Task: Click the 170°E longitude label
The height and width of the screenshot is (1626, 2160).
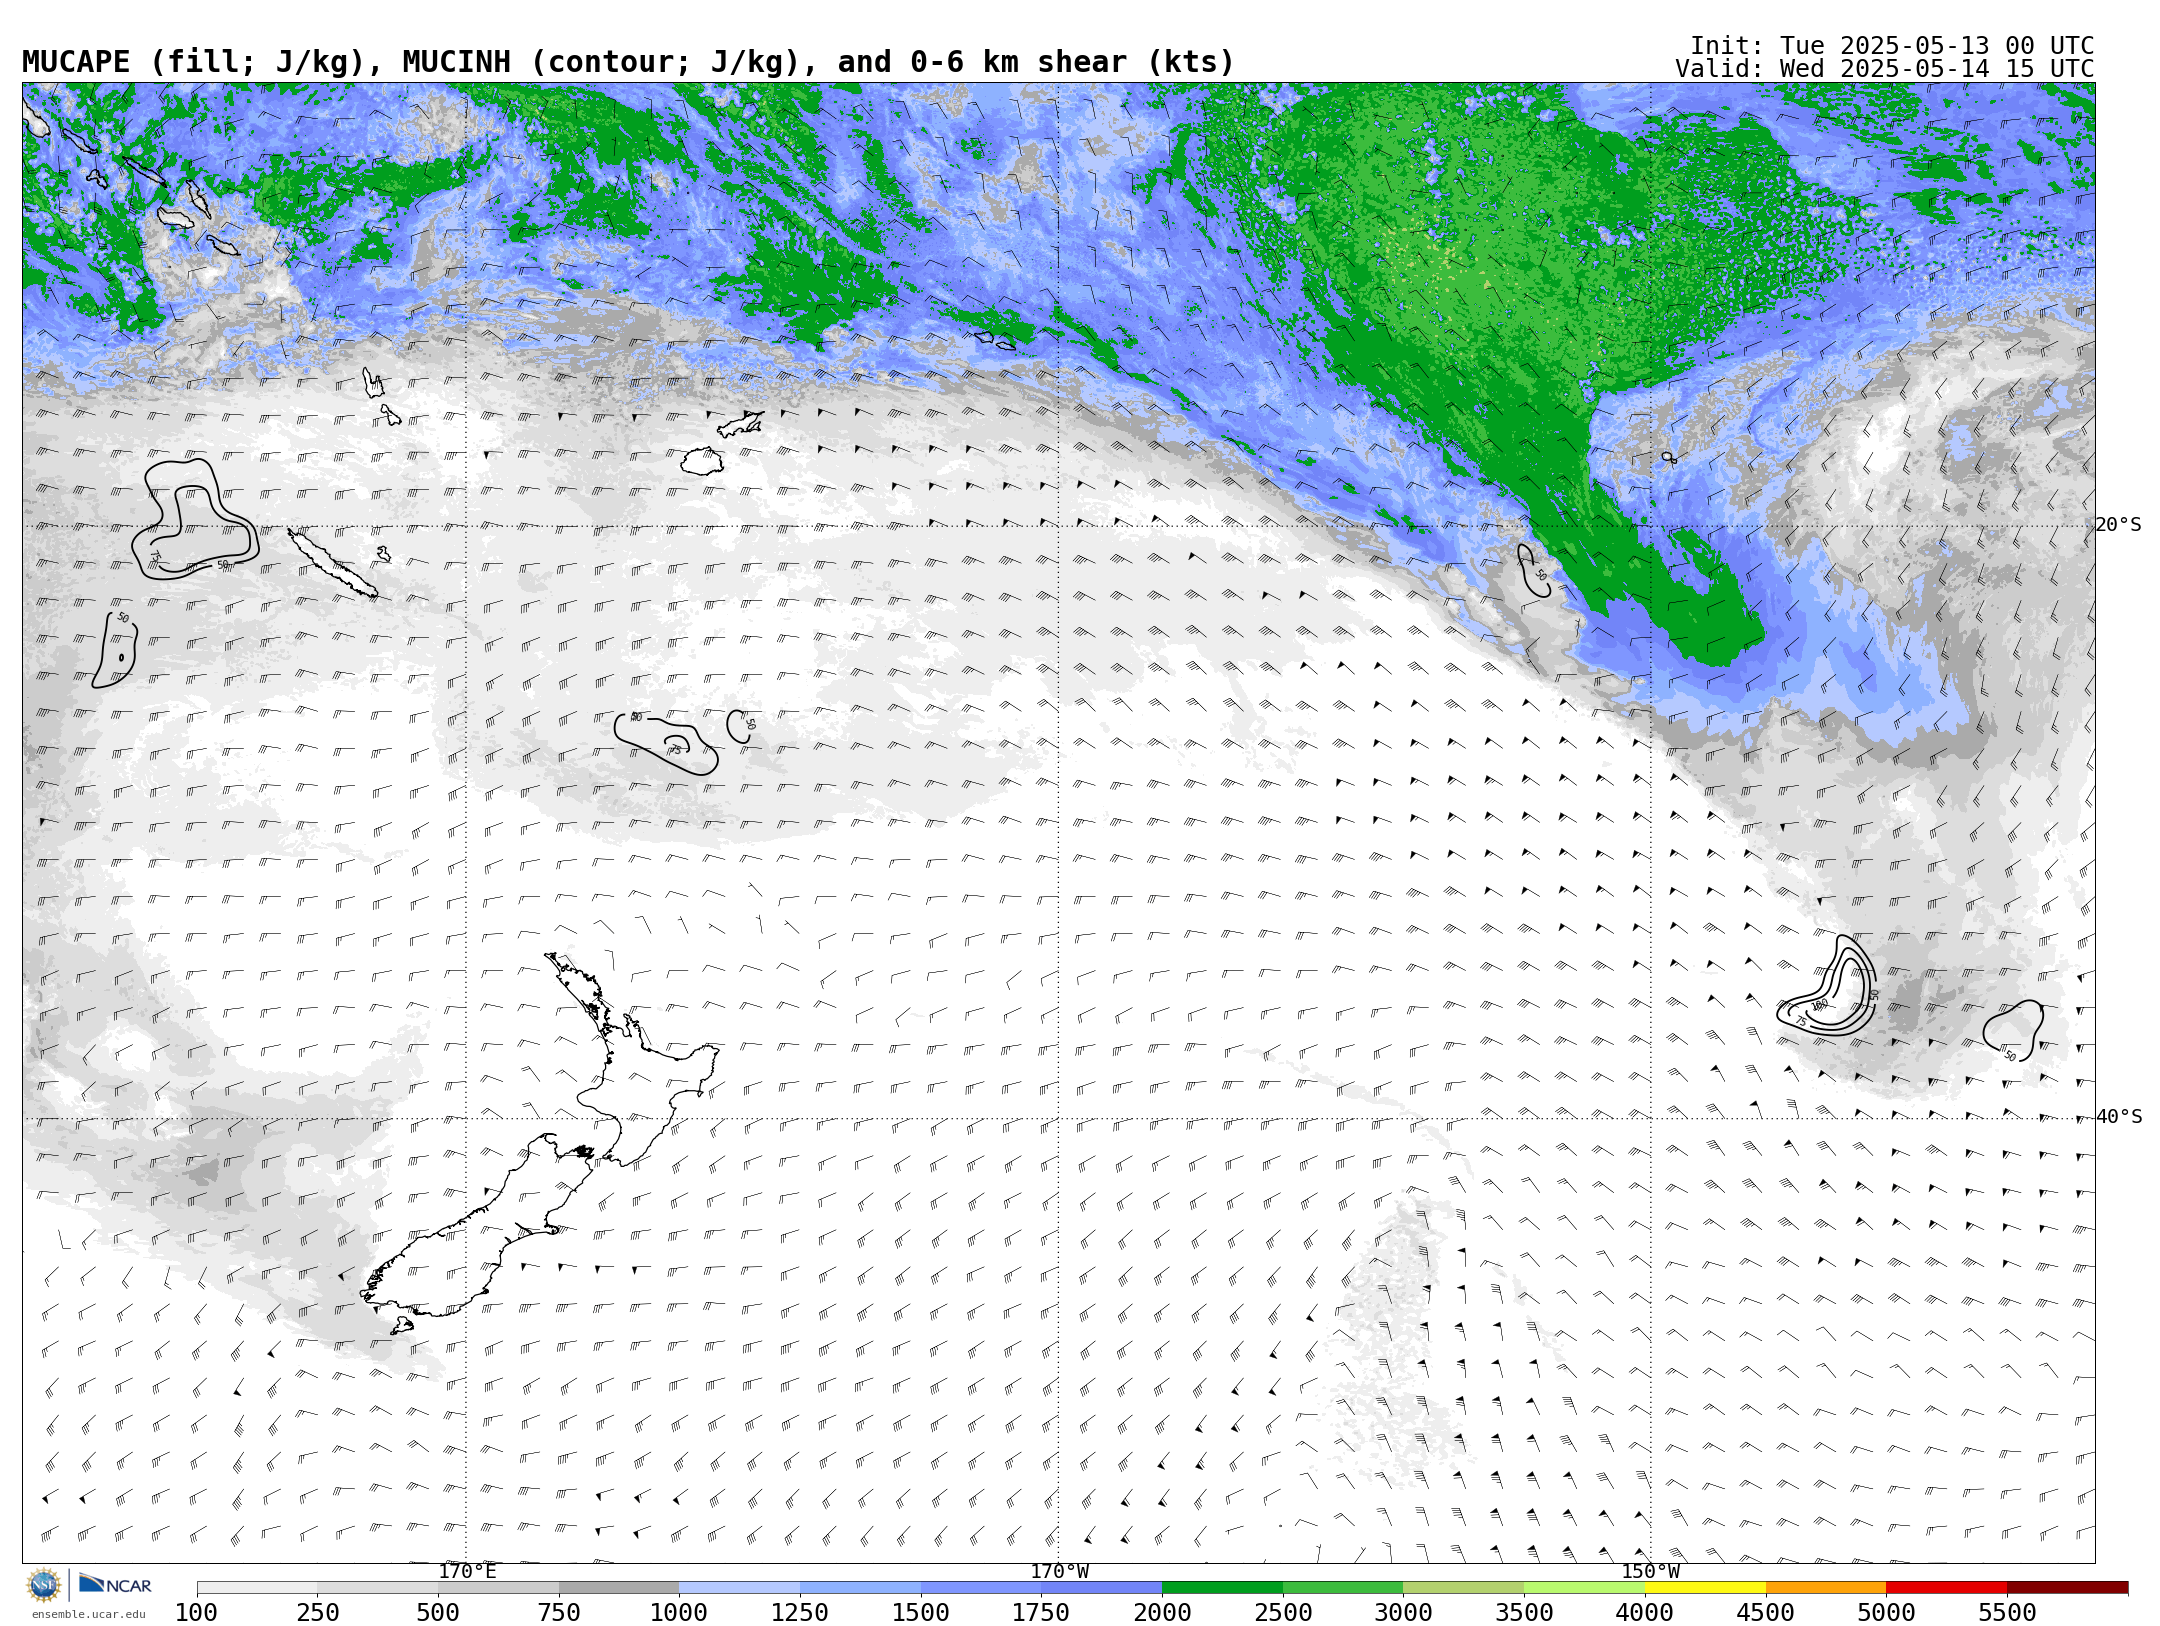Action: point(467,1571)
